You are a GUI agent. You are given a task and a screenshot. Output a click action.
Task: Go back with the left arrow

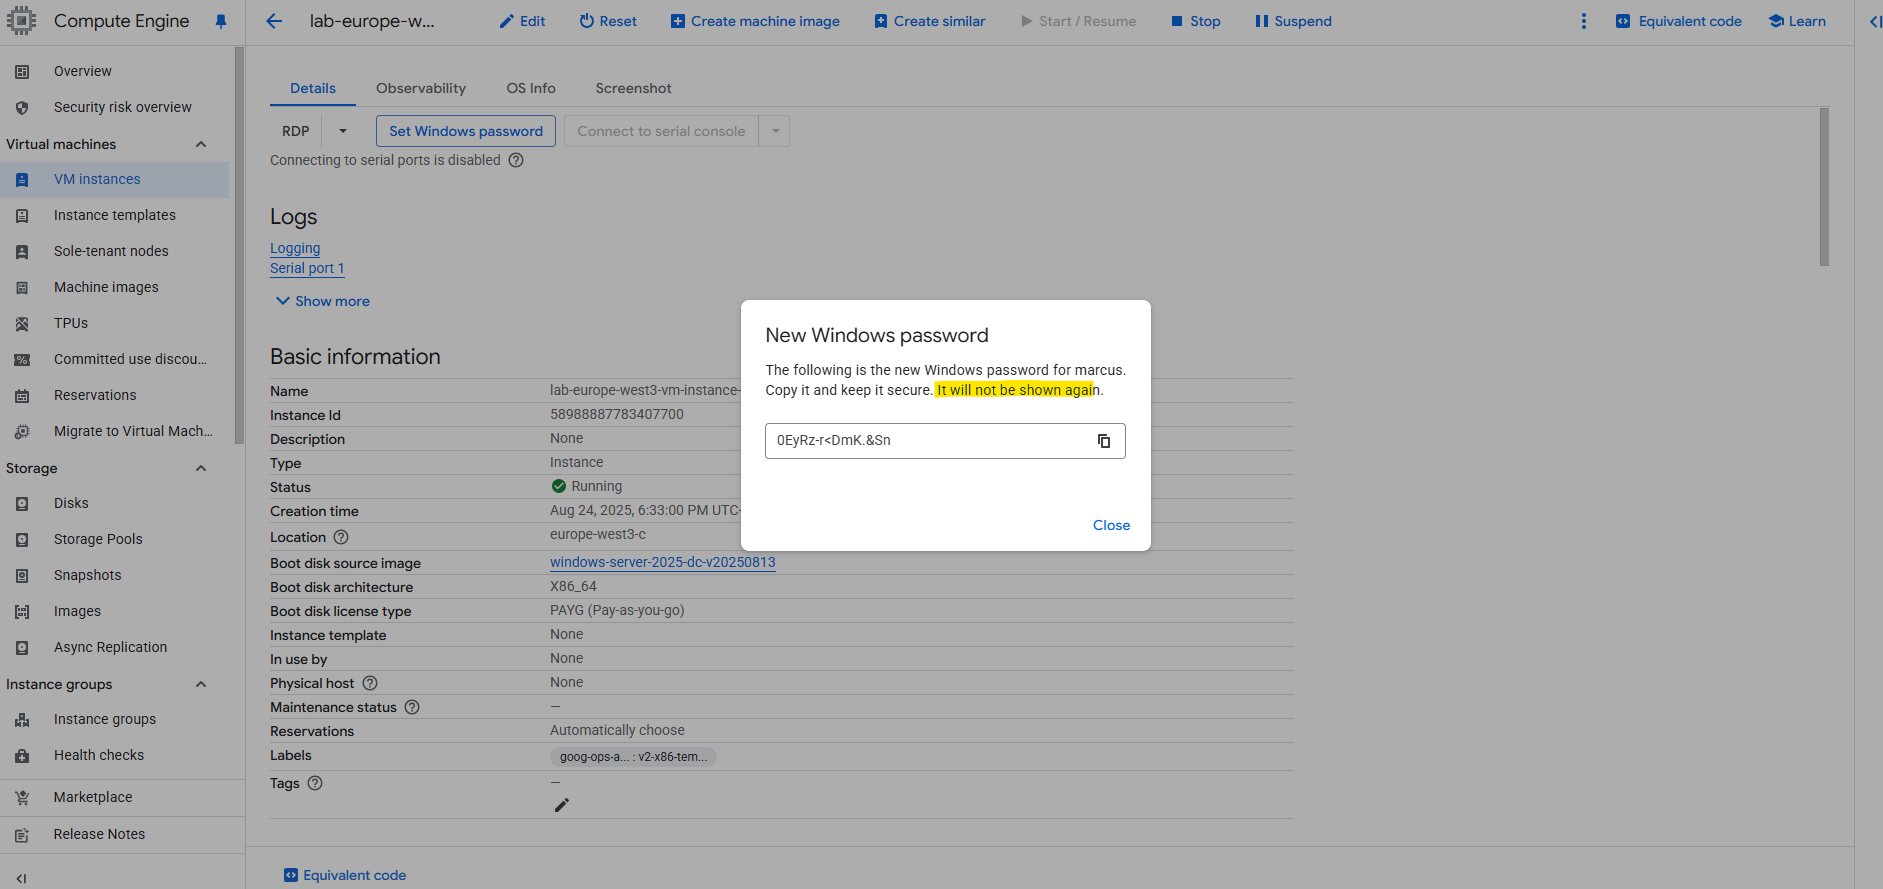point(274,21)
